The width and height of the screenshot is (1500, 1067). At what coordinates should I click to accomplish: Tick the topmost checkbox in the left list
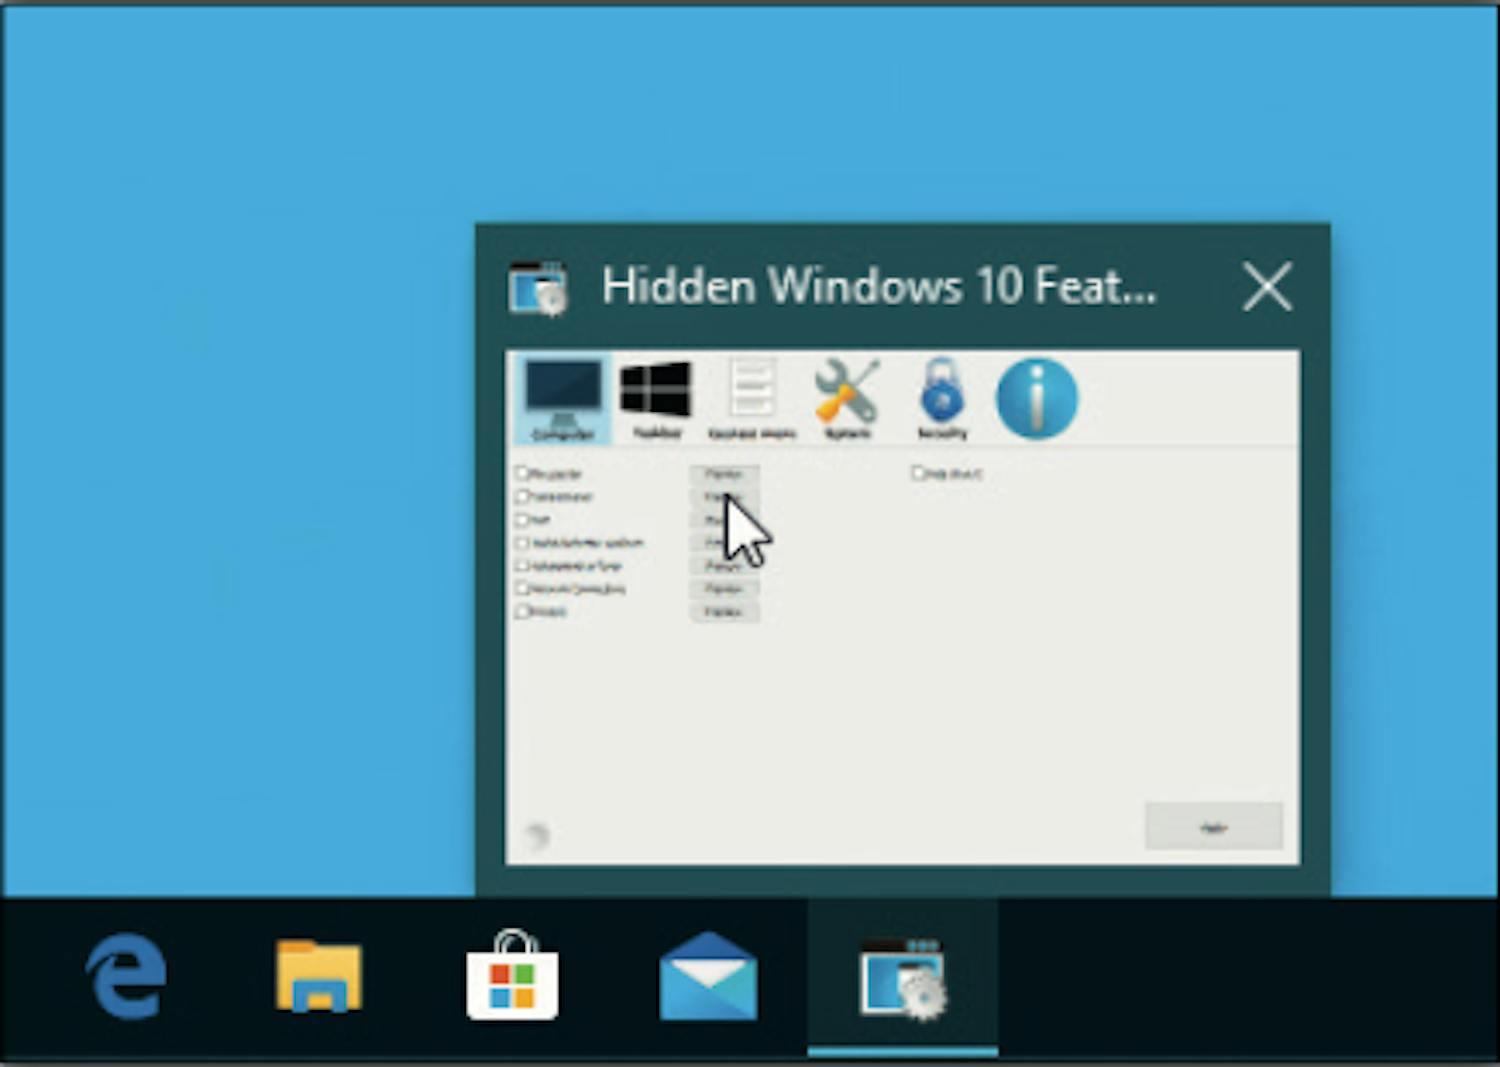522,473
